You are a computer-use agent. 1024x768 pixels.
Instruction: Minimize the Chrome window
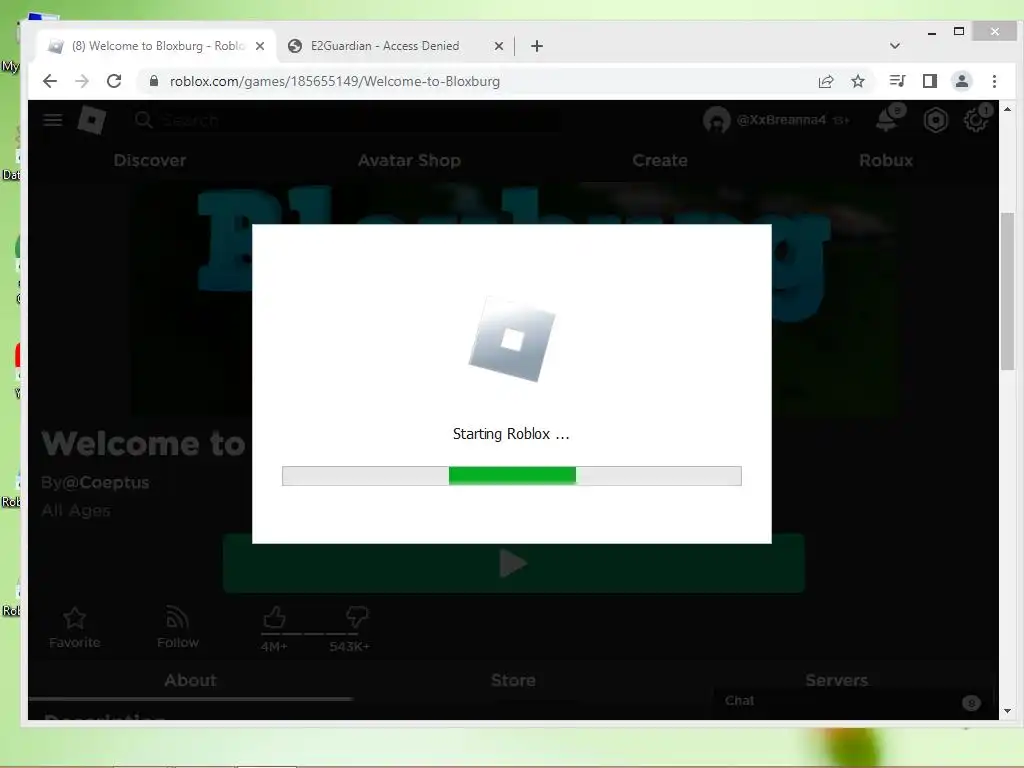tap(932, 32)
